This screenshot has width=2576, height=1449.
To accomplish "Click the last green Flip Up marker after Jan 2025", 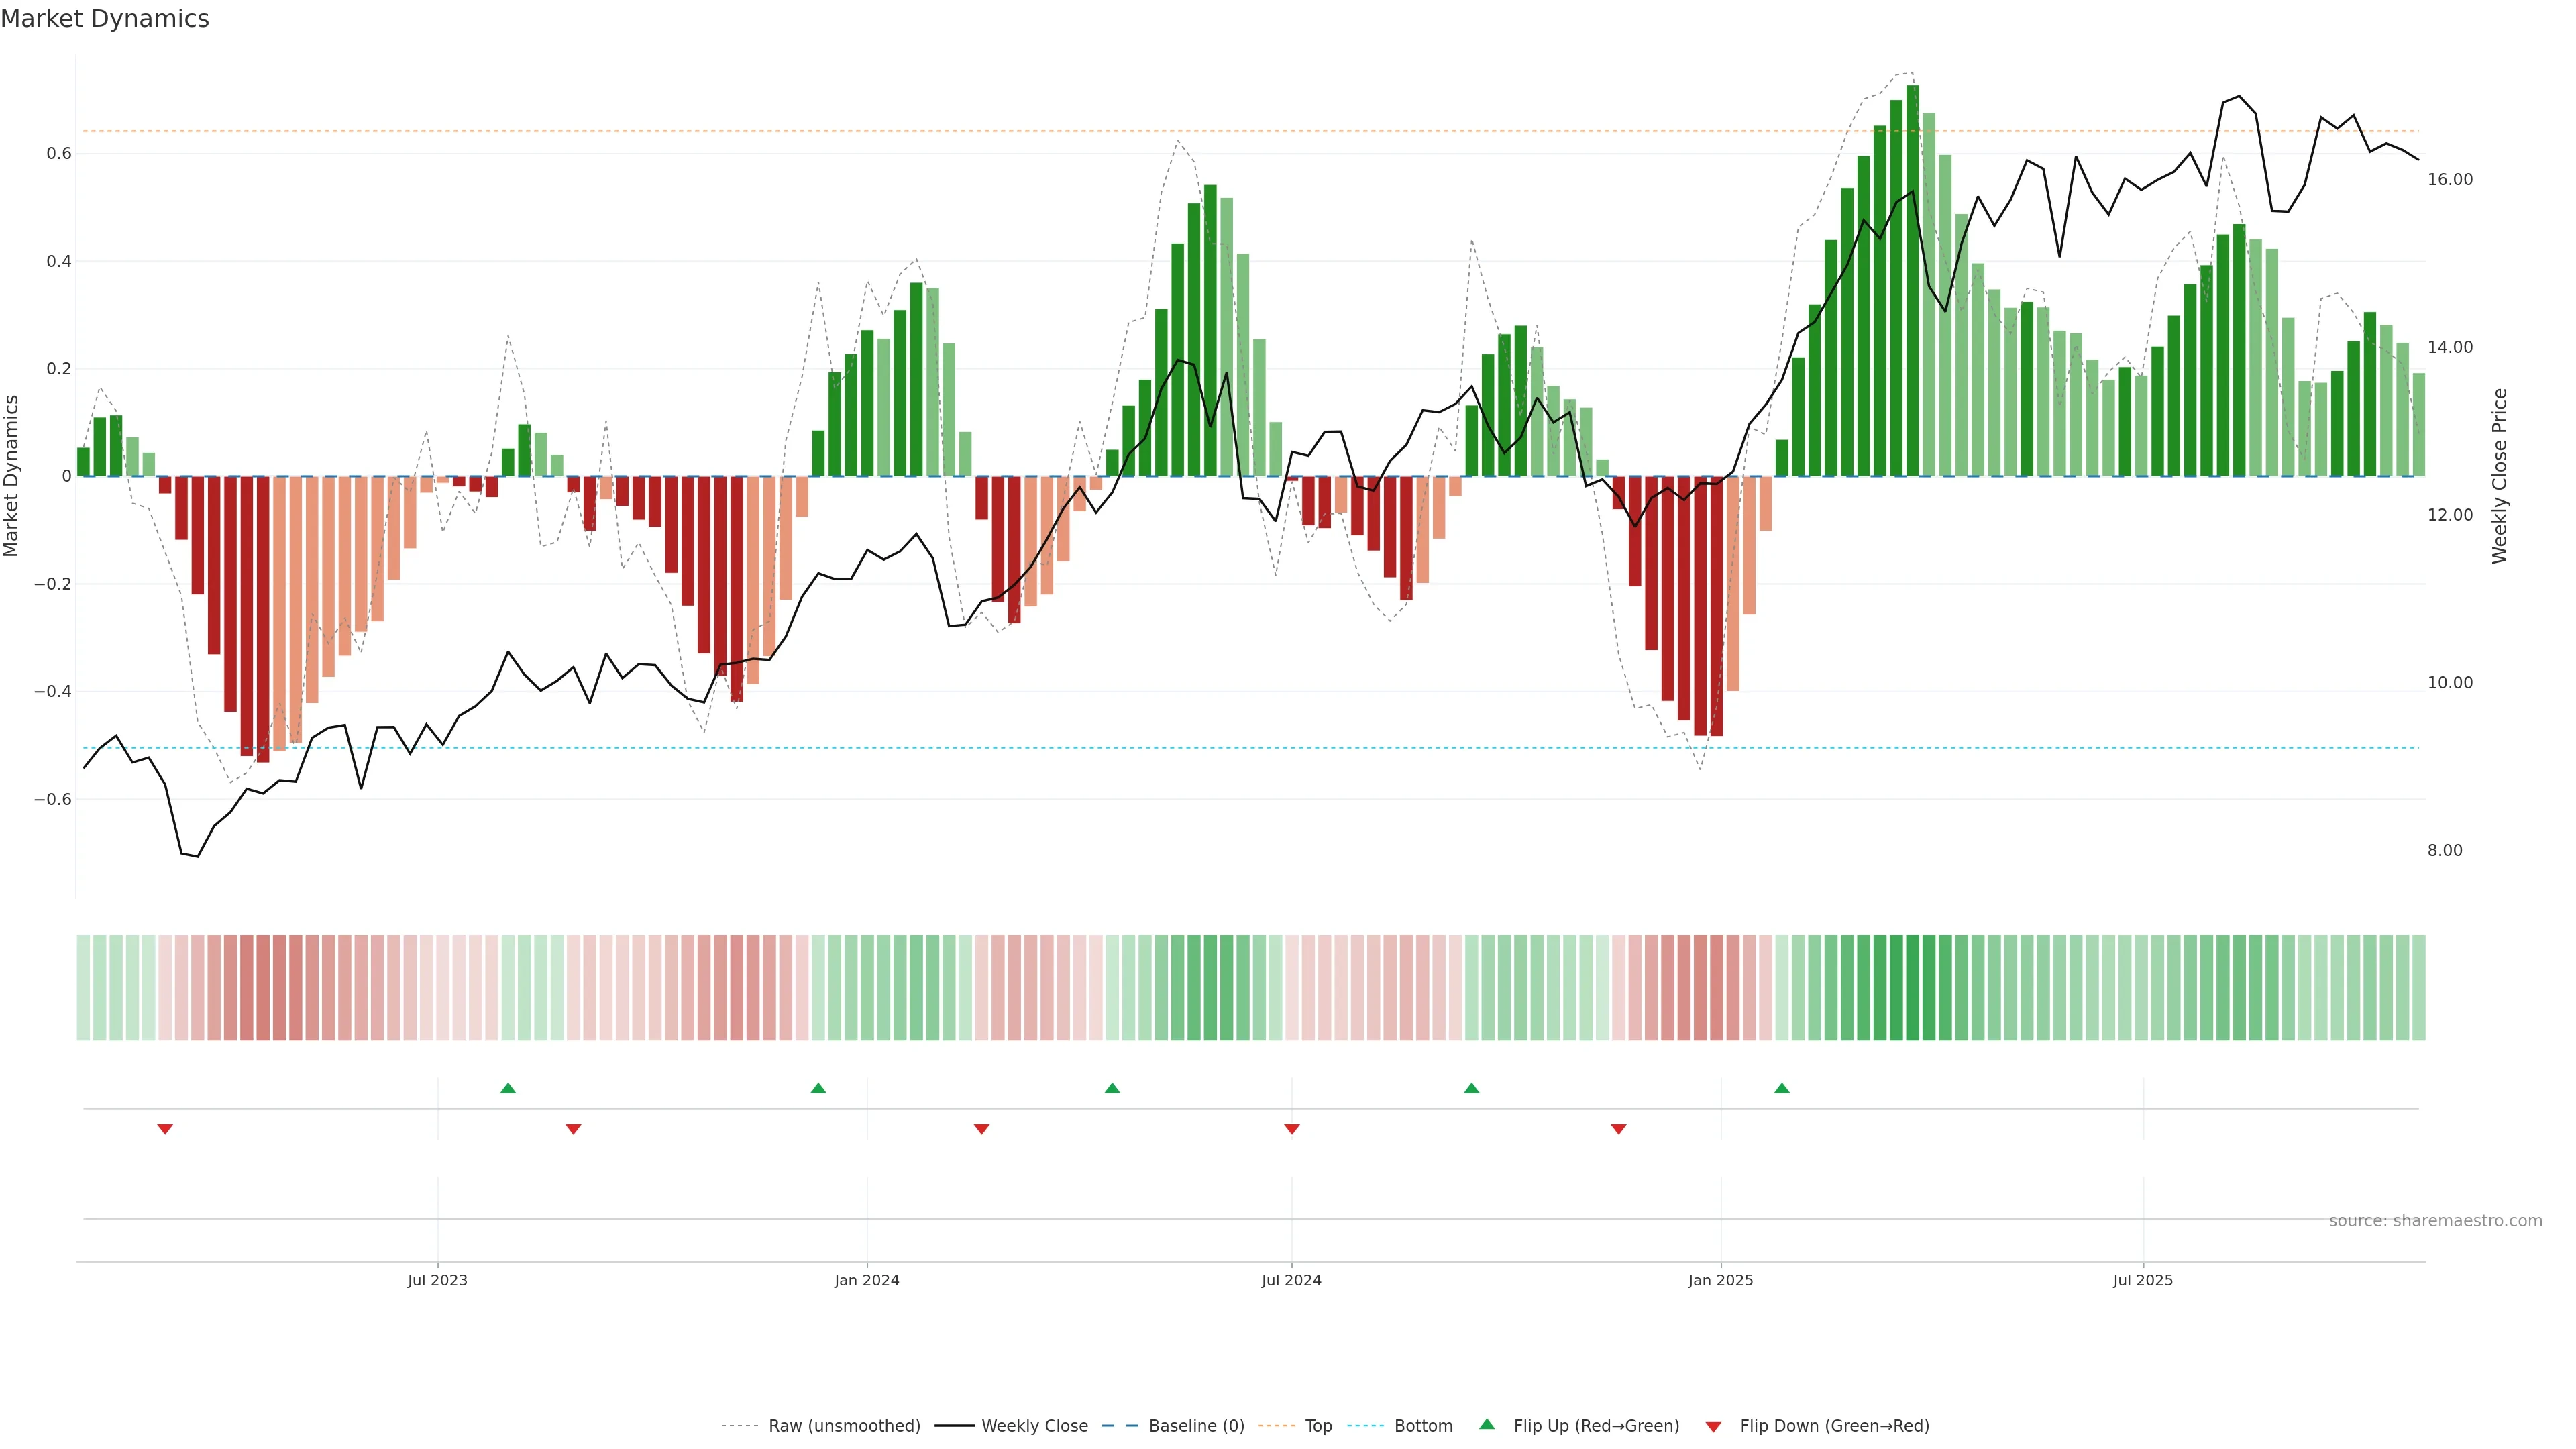I will pos(1782,1088).
